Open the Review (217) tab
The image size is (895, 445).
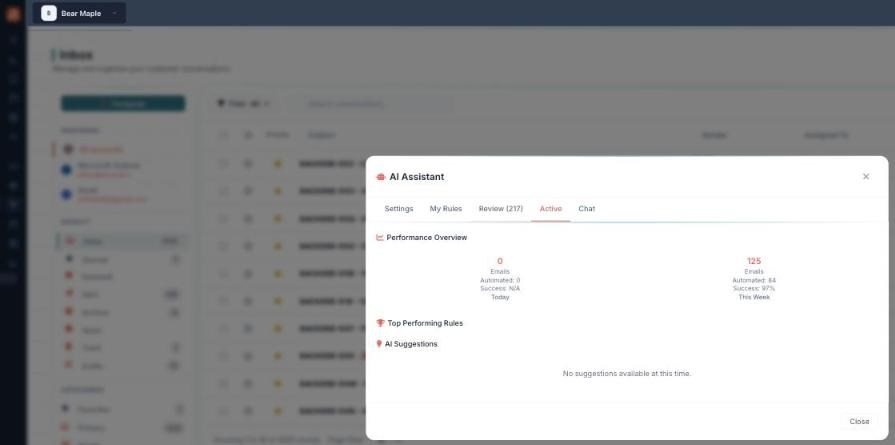coord(501,209)
